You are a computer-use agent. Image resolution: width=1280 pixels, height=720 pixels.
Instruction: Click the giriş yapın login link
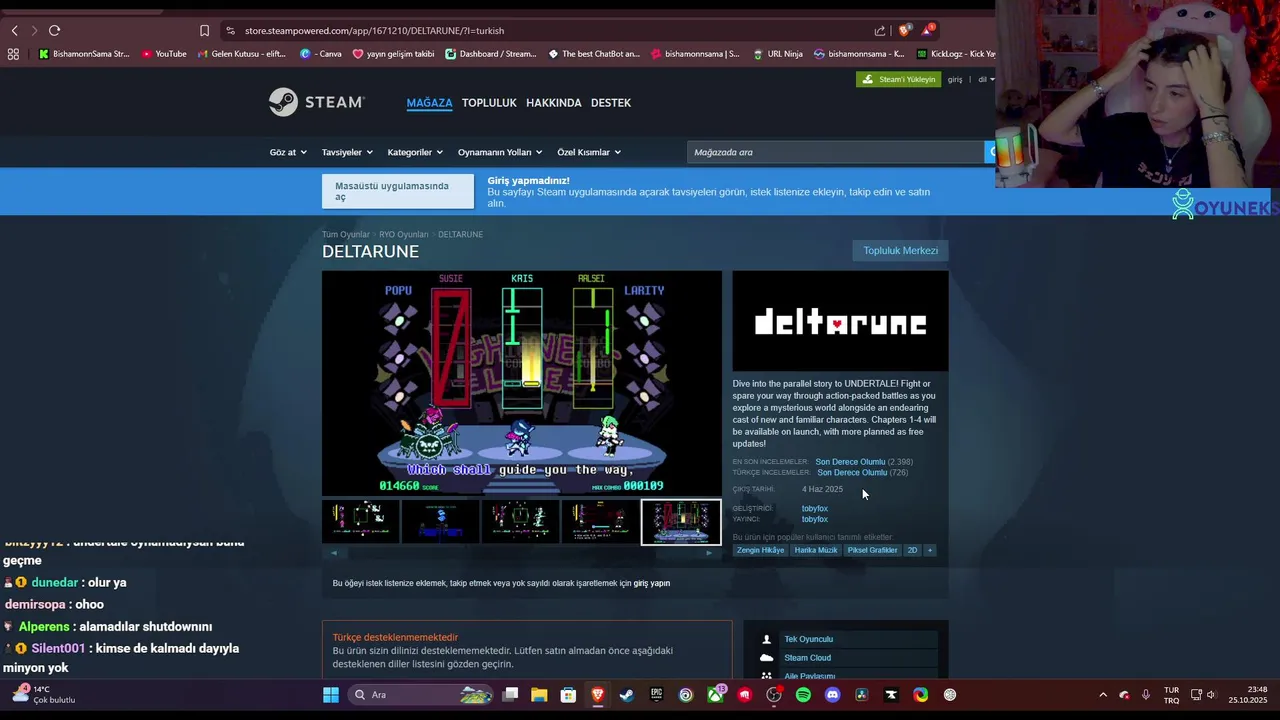pos(652,583)
